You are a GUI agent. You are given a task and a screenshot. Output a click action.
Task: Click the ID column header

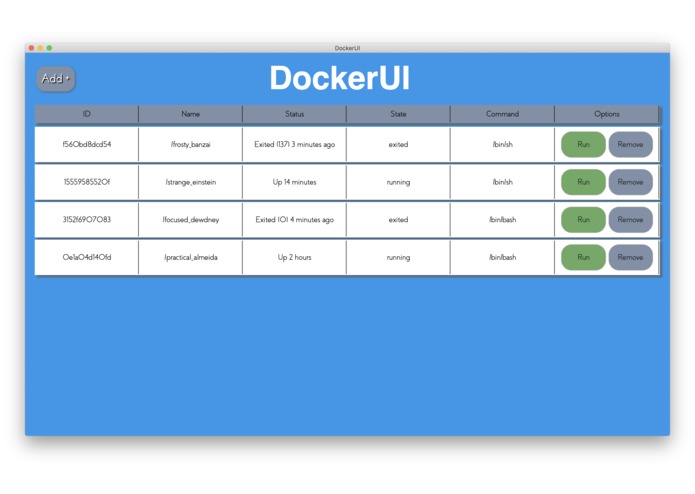pos(86,114)
